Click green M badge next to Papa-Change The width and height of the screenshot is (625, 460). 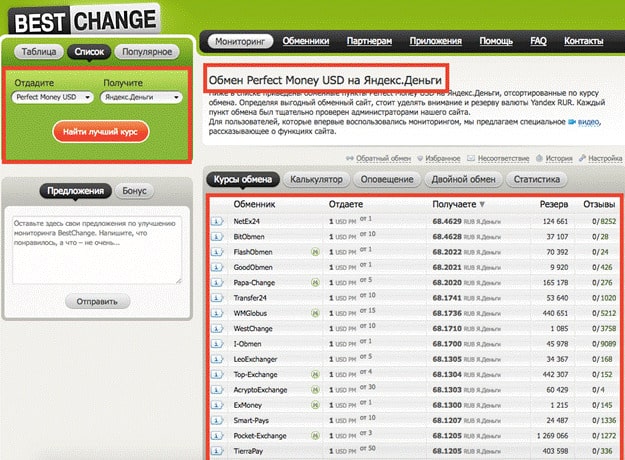tap(315, 283)
